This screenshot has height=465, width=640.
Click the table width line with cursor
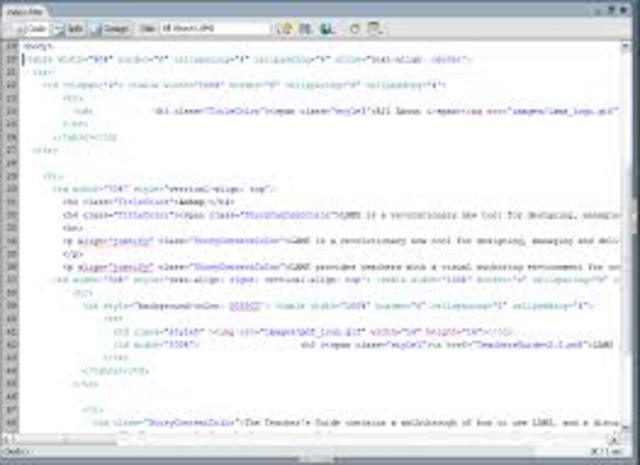coord(249,60)
